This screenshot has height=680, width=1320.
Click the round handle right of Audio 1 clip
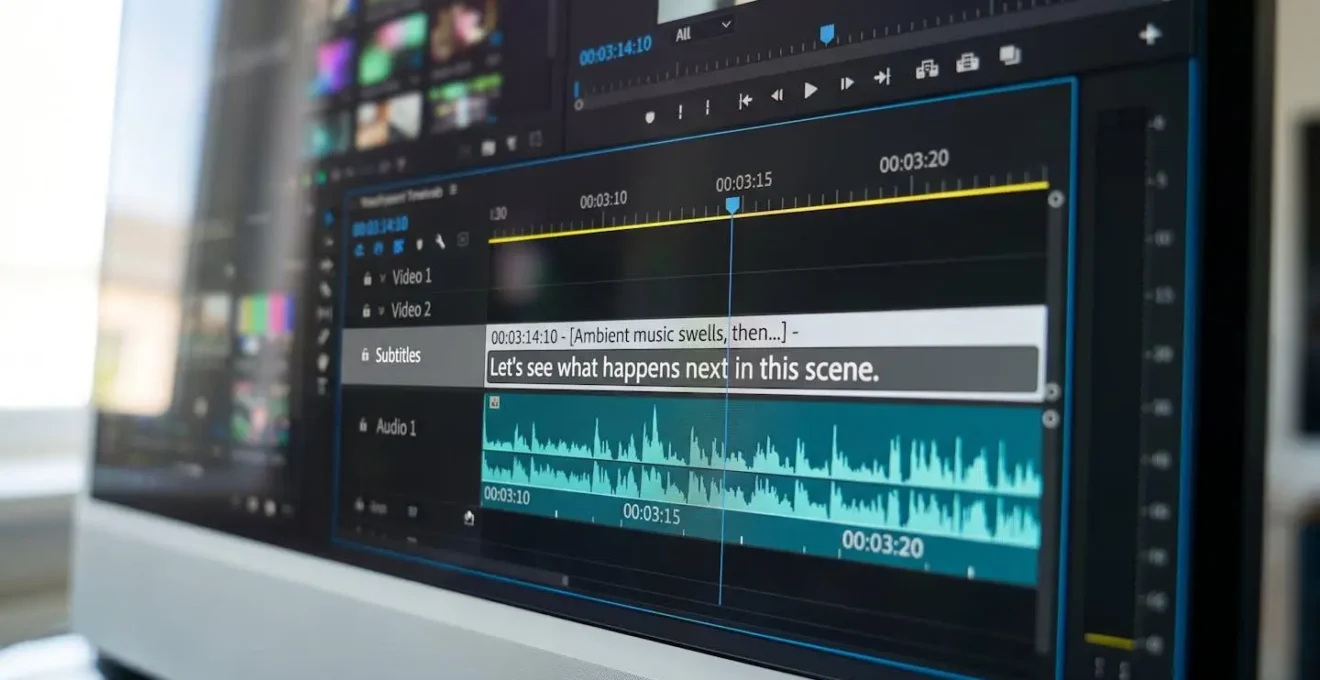click(1050, 420)
